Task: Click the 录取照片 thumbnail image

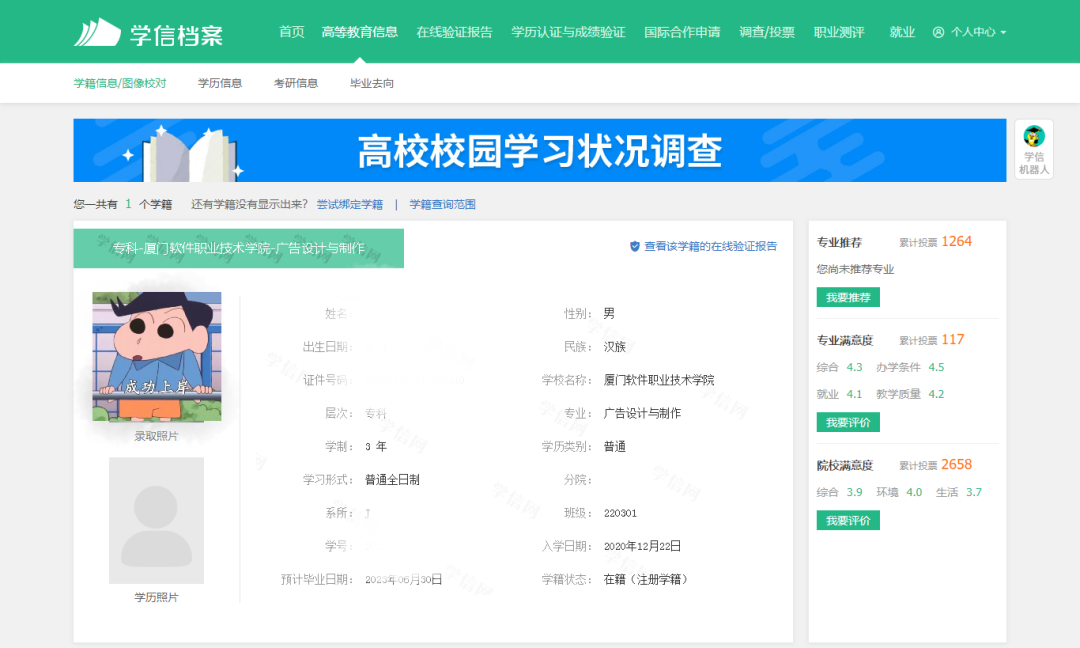Action: pos(157,356)
